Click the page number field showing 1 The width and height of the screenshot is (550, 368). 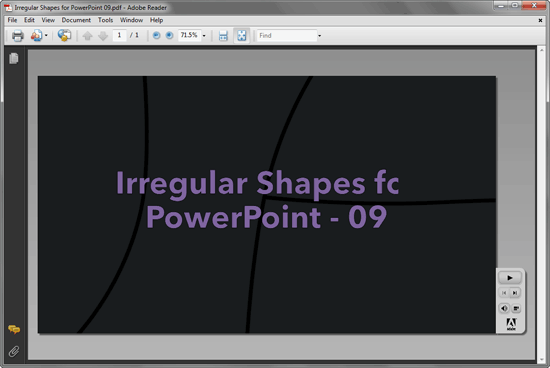pos(119,35)
